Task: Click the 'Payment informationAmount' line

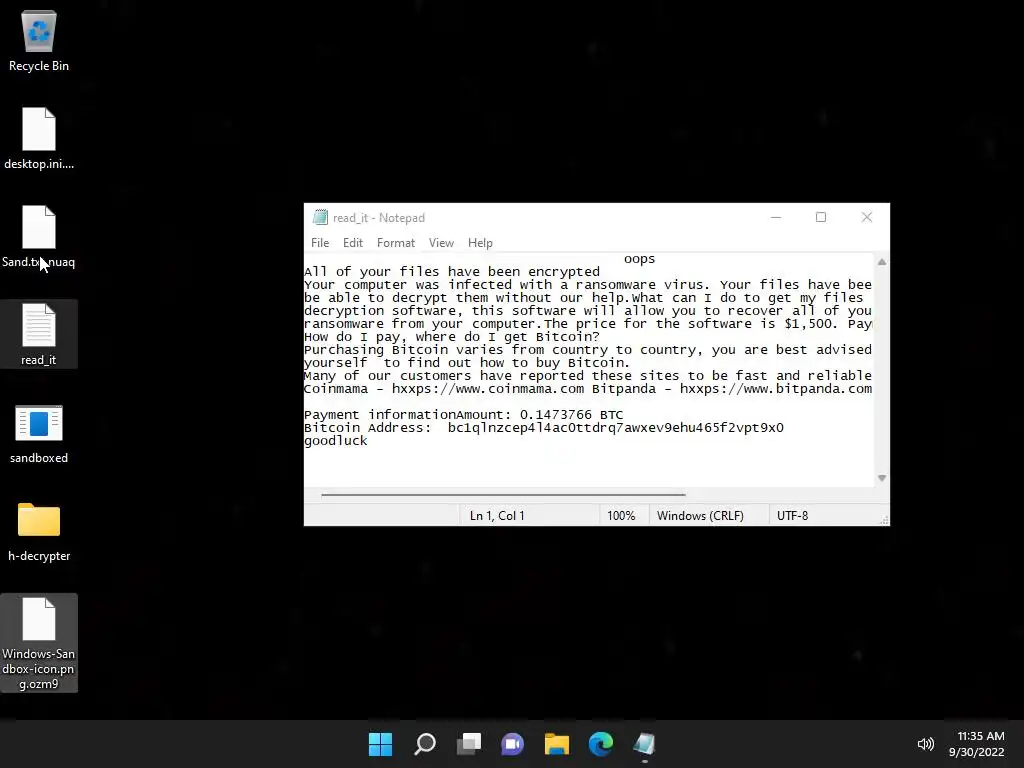Action: pyautogui.click(x=464, y=415)
